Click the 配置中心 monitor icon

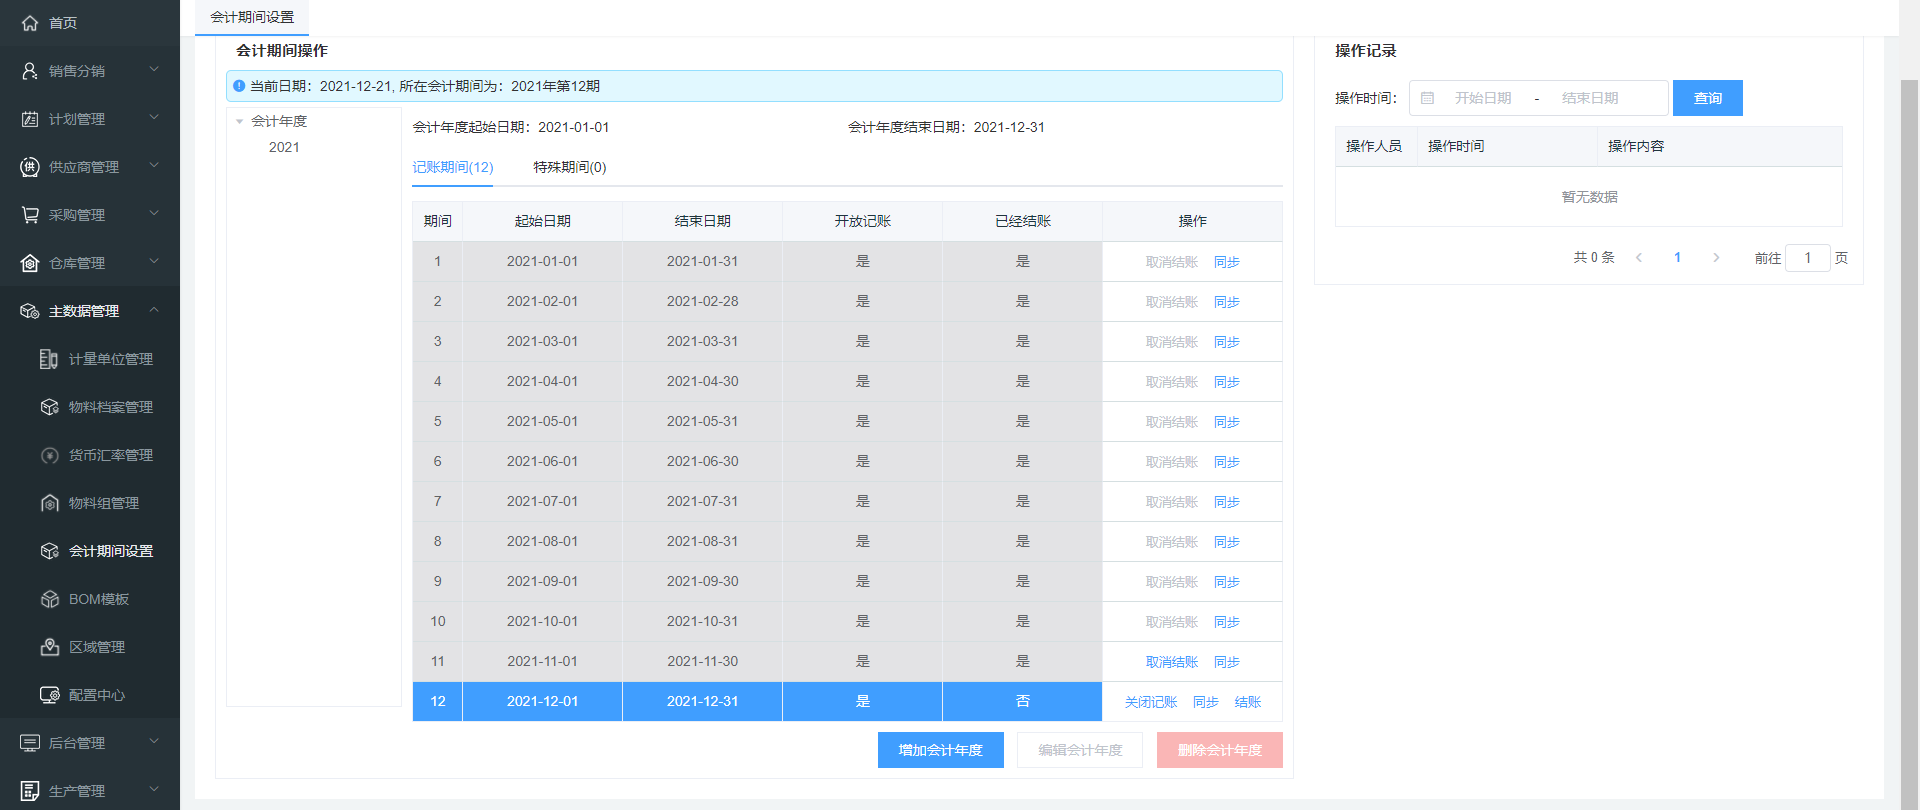click(50, 695)
